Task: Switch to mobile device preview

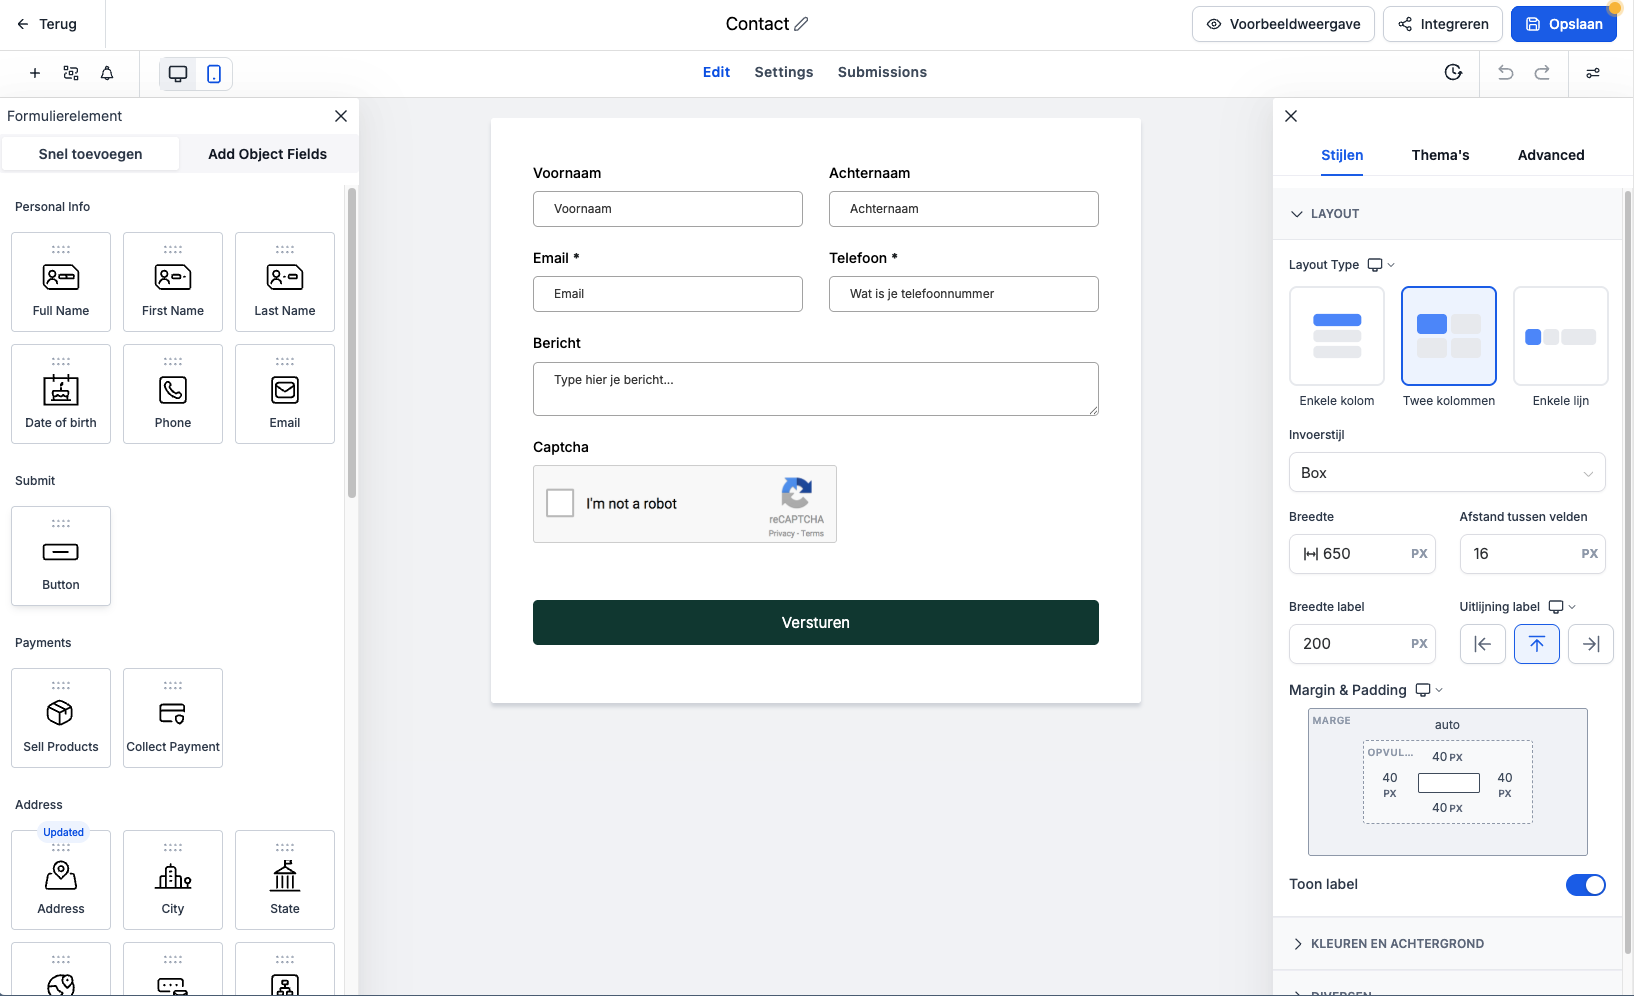Action: click(214, 74)
